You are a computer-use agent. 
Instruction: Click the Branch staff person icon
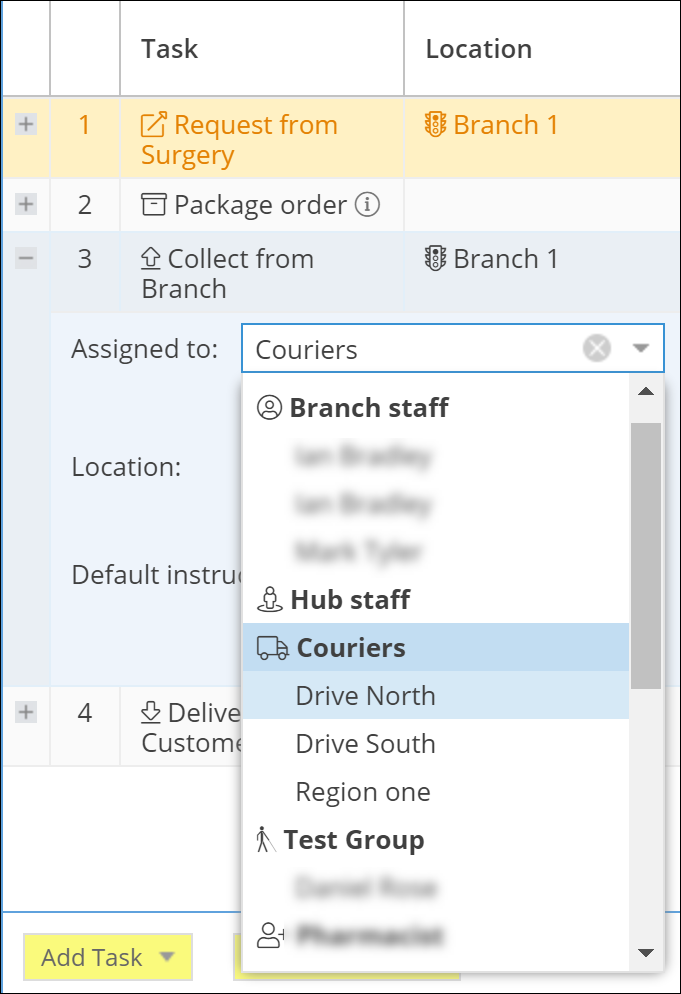point(269,408)
